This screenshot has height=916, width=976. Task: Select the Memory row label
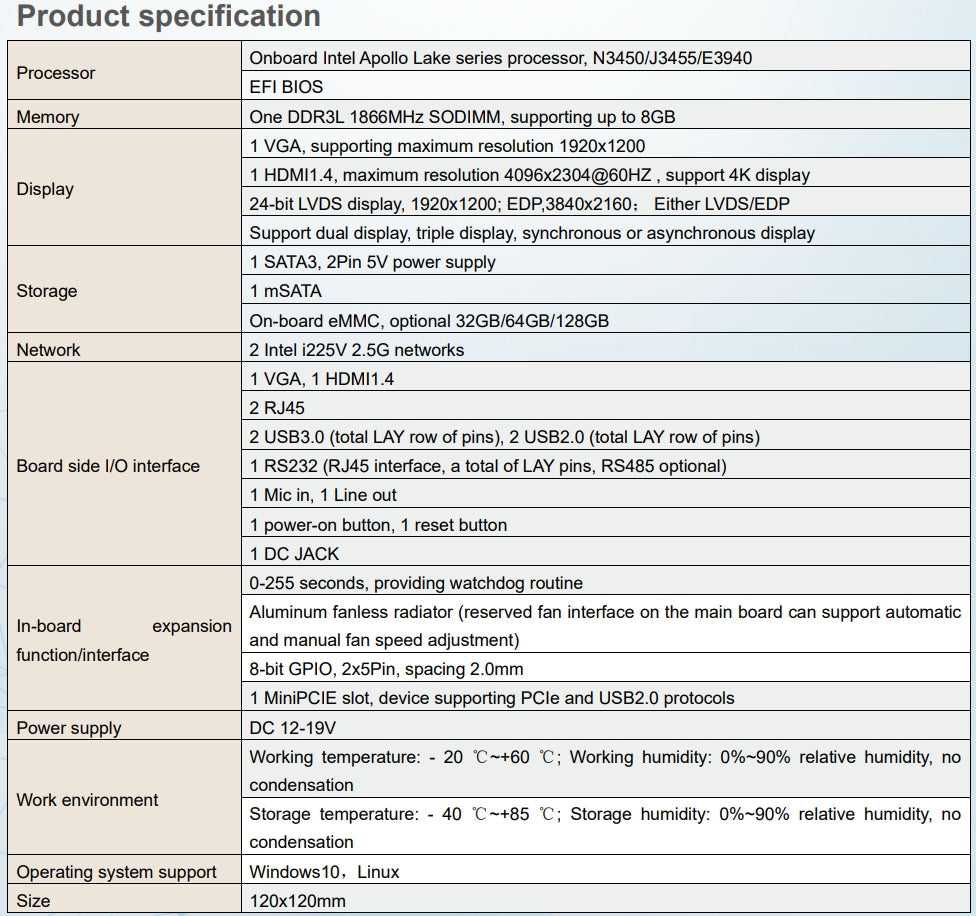[x=48, y=117]
